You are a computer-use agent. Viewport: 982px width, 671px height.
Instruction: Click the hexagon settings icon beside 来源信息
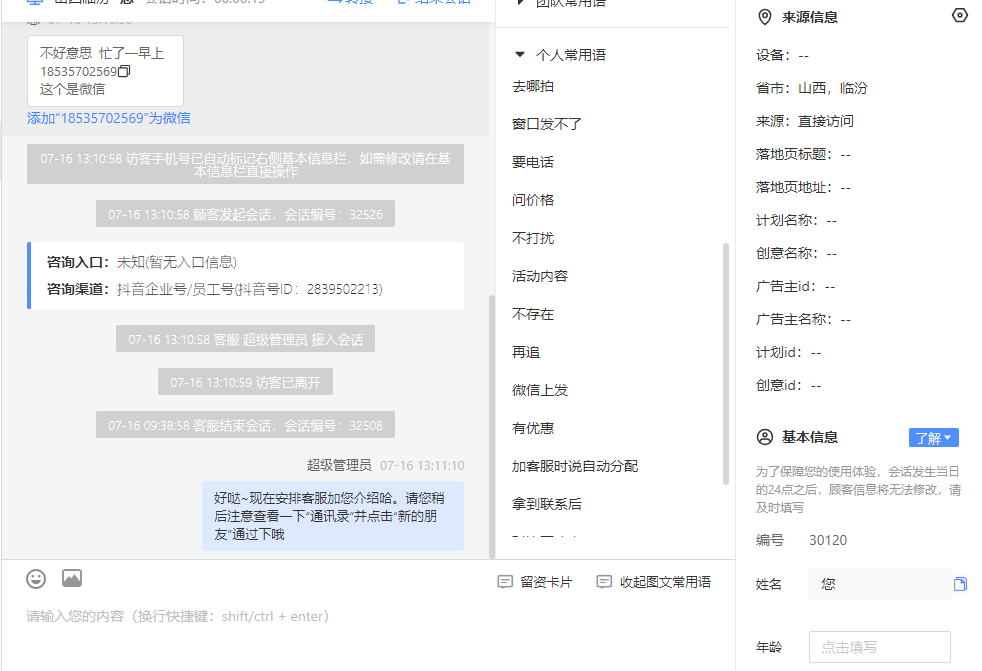pyautogui.click(x=959, y=15)
